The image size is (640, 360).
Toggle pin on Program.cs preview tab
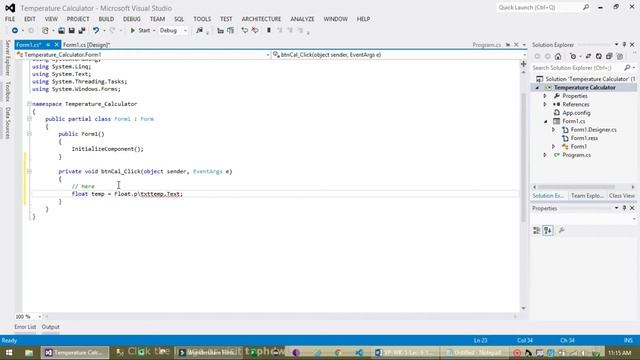click(x=508, y=44)
